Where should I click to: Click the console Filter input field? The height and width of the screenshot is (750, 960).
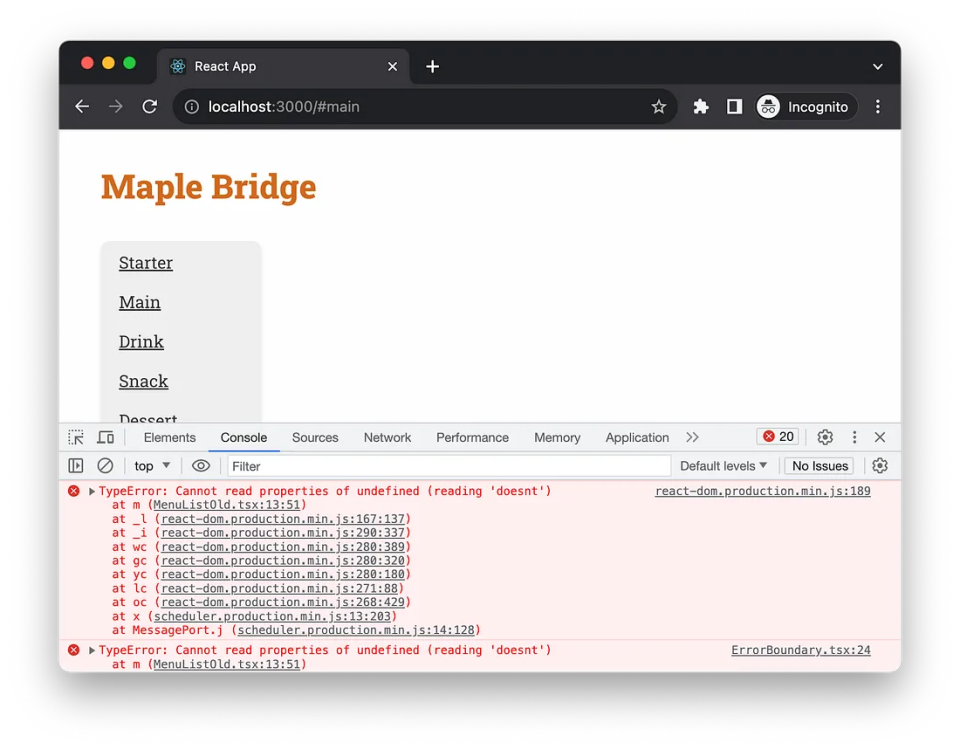(449, 466)
